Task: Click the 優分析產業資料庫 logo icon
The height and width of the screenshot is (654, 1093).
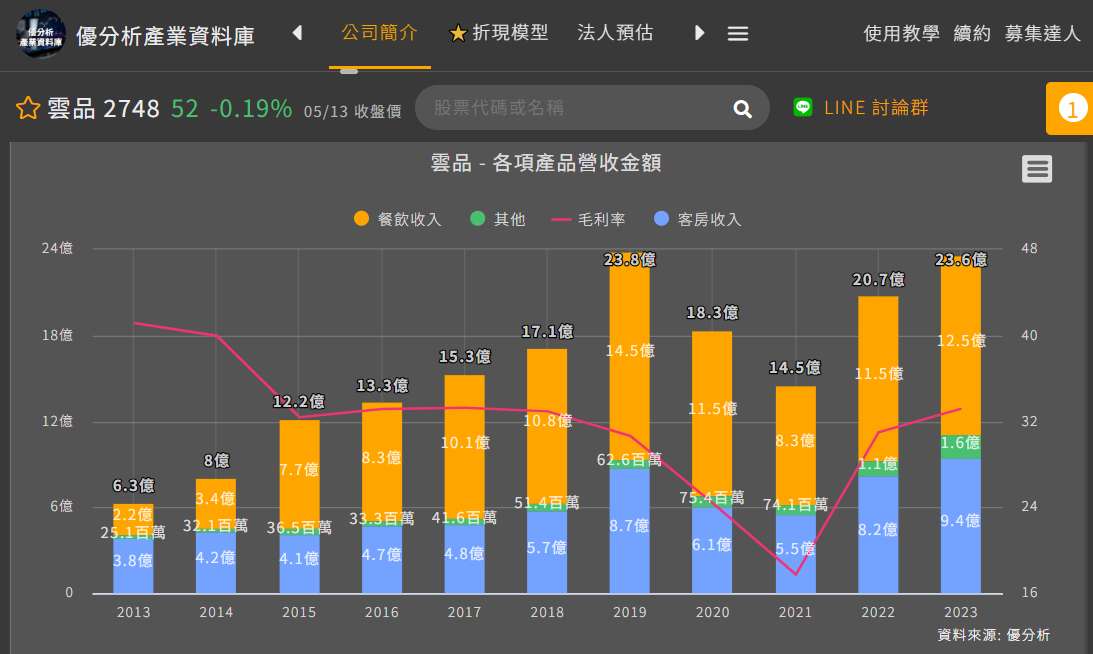Action: 40,33
